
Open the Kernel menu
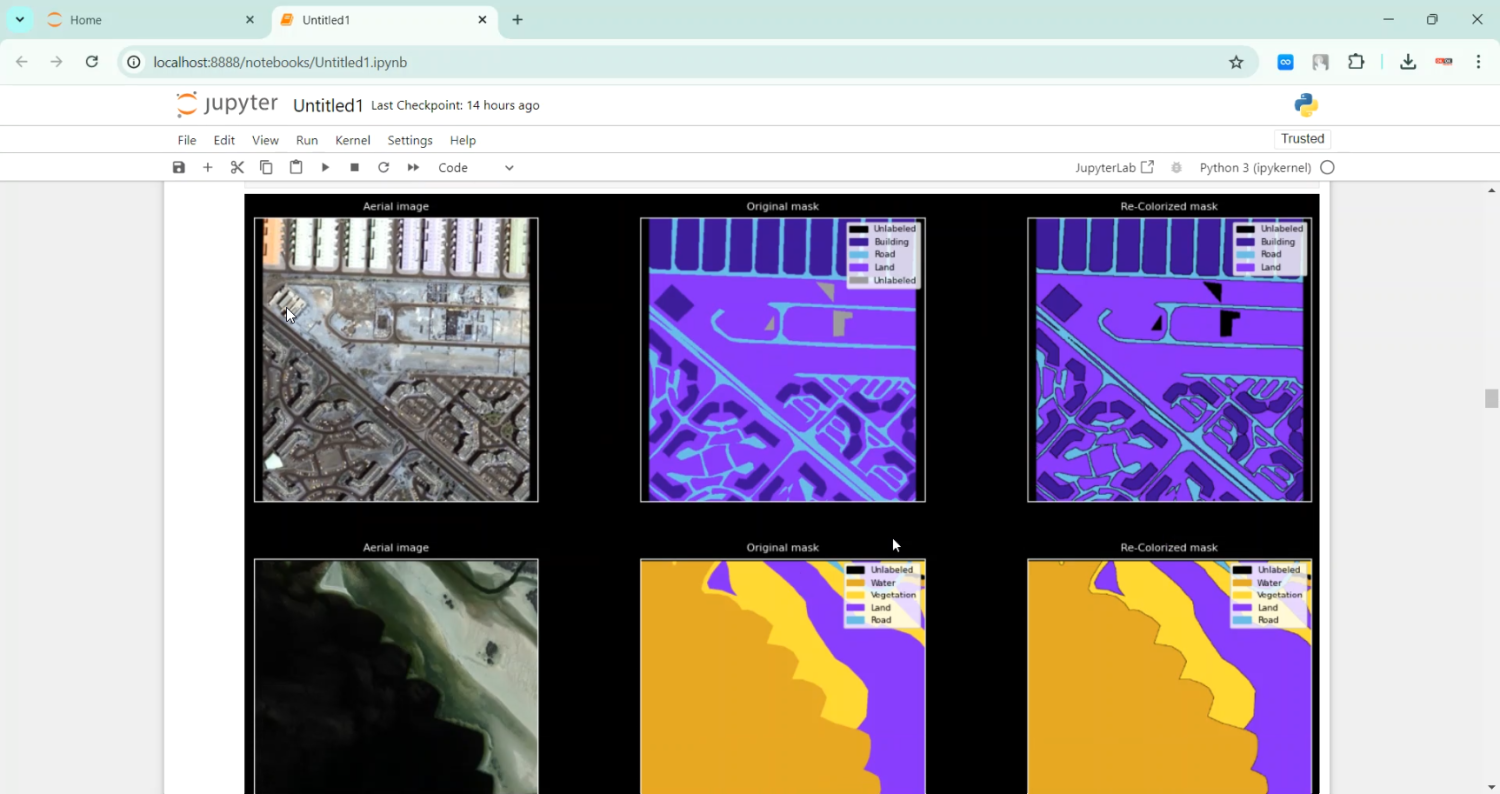(352, 140)
